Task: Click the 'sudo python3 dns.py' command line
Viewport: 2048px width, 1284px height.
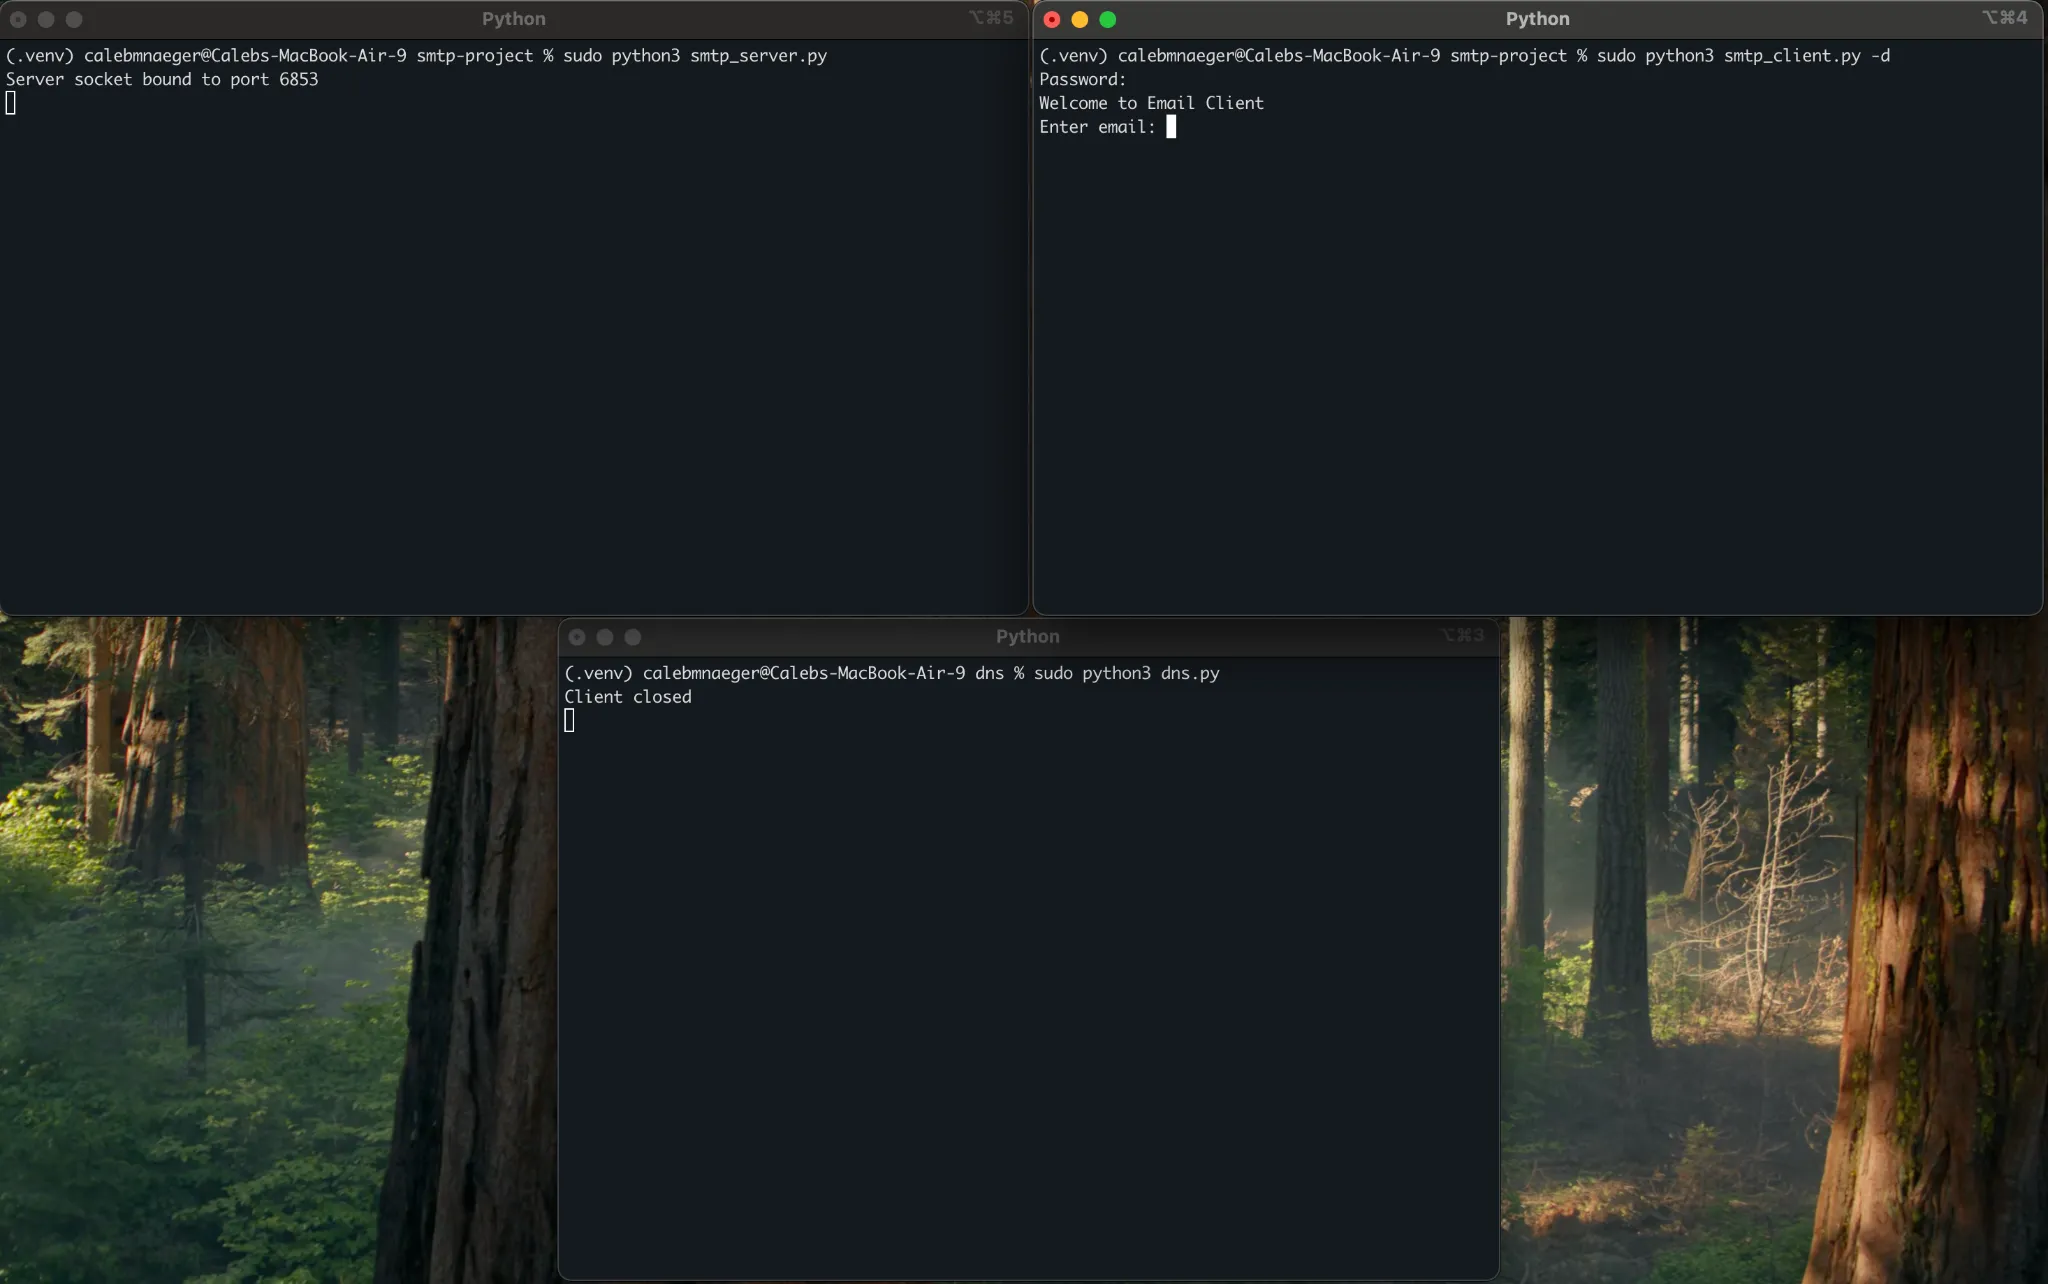Action: click(x=1127, y=674)
